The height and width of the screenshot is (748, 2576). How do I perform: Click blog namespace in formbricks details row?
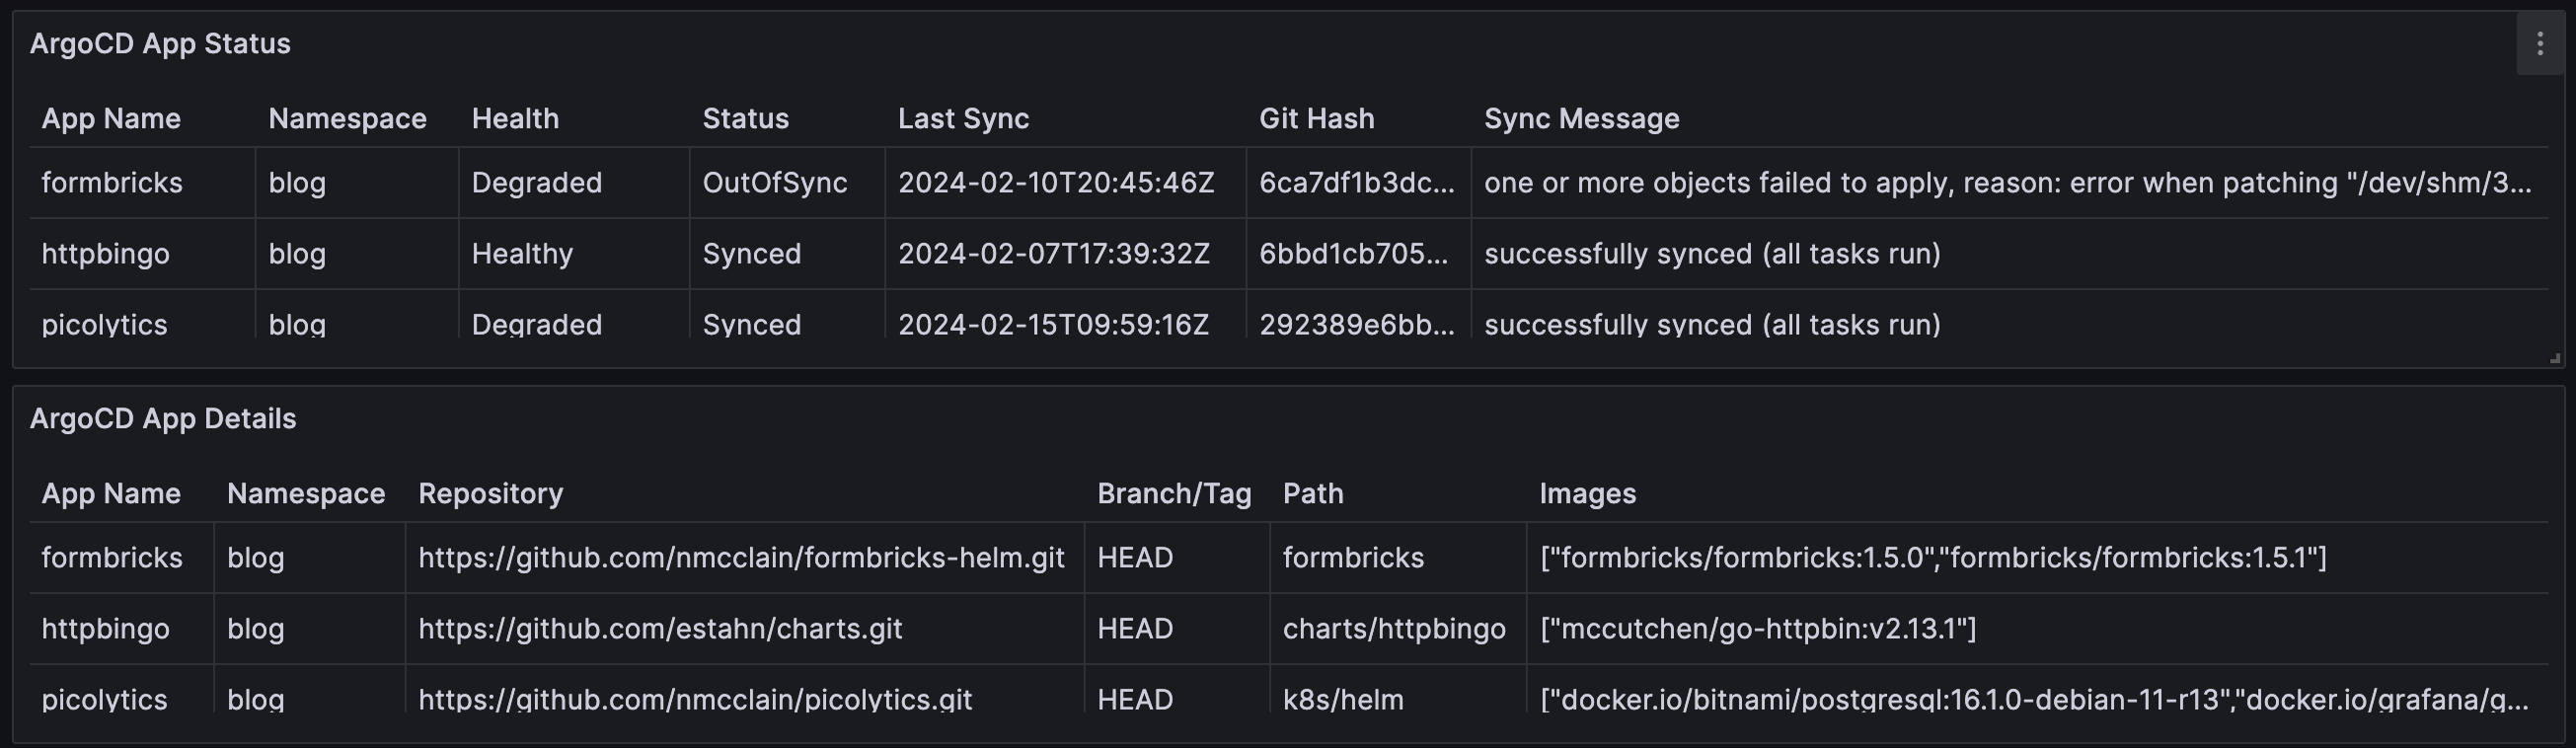[255, 558]
